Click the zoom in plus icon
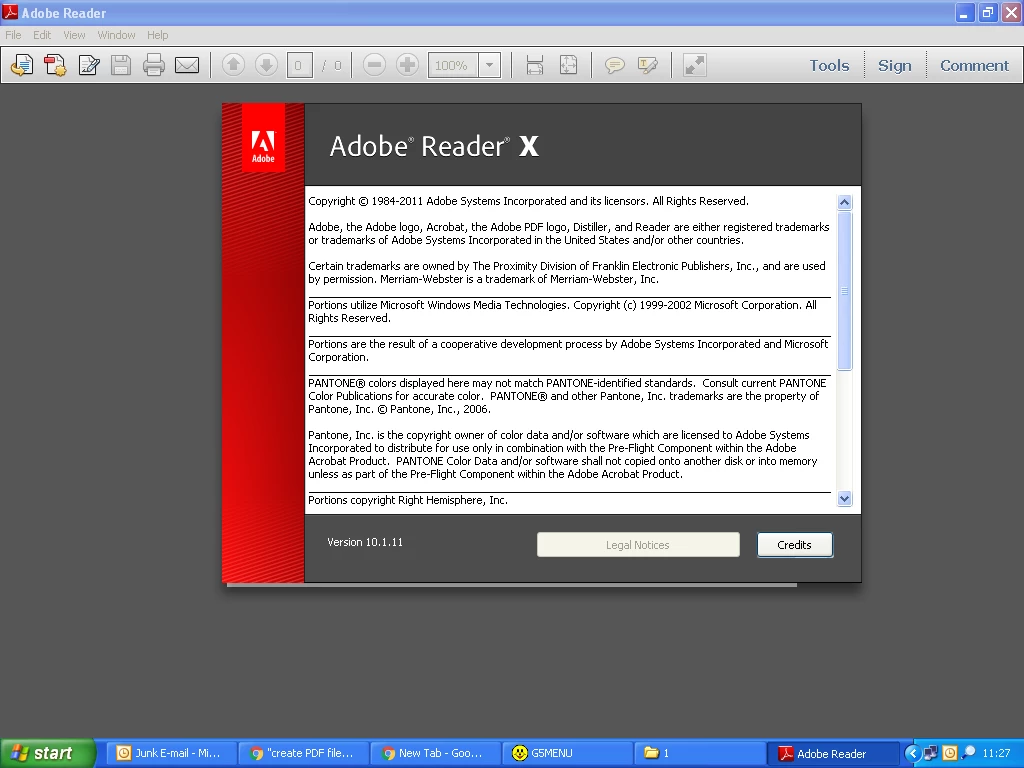 408,65
